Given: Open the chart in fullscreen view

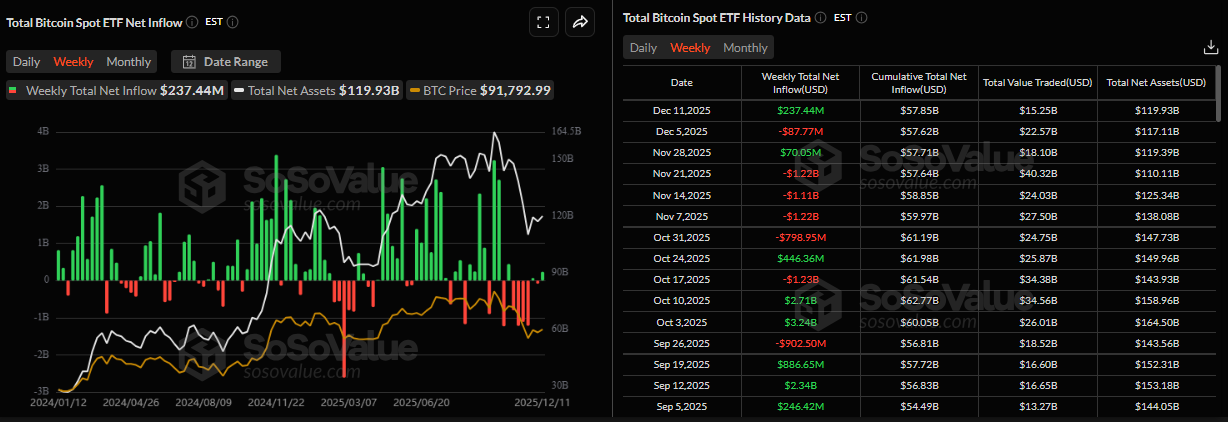Looking at the screenshot, I should [543, 22].
